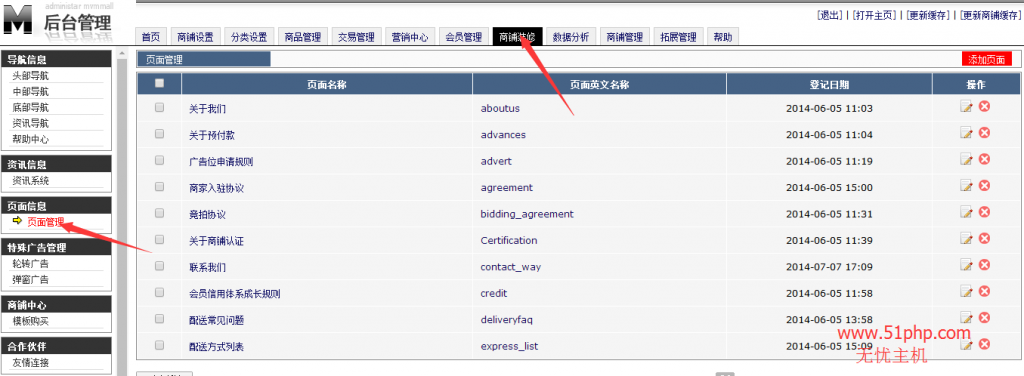Click the 退出 logout link
This screenshot has height=376, width=1024.
click(830, 16)
